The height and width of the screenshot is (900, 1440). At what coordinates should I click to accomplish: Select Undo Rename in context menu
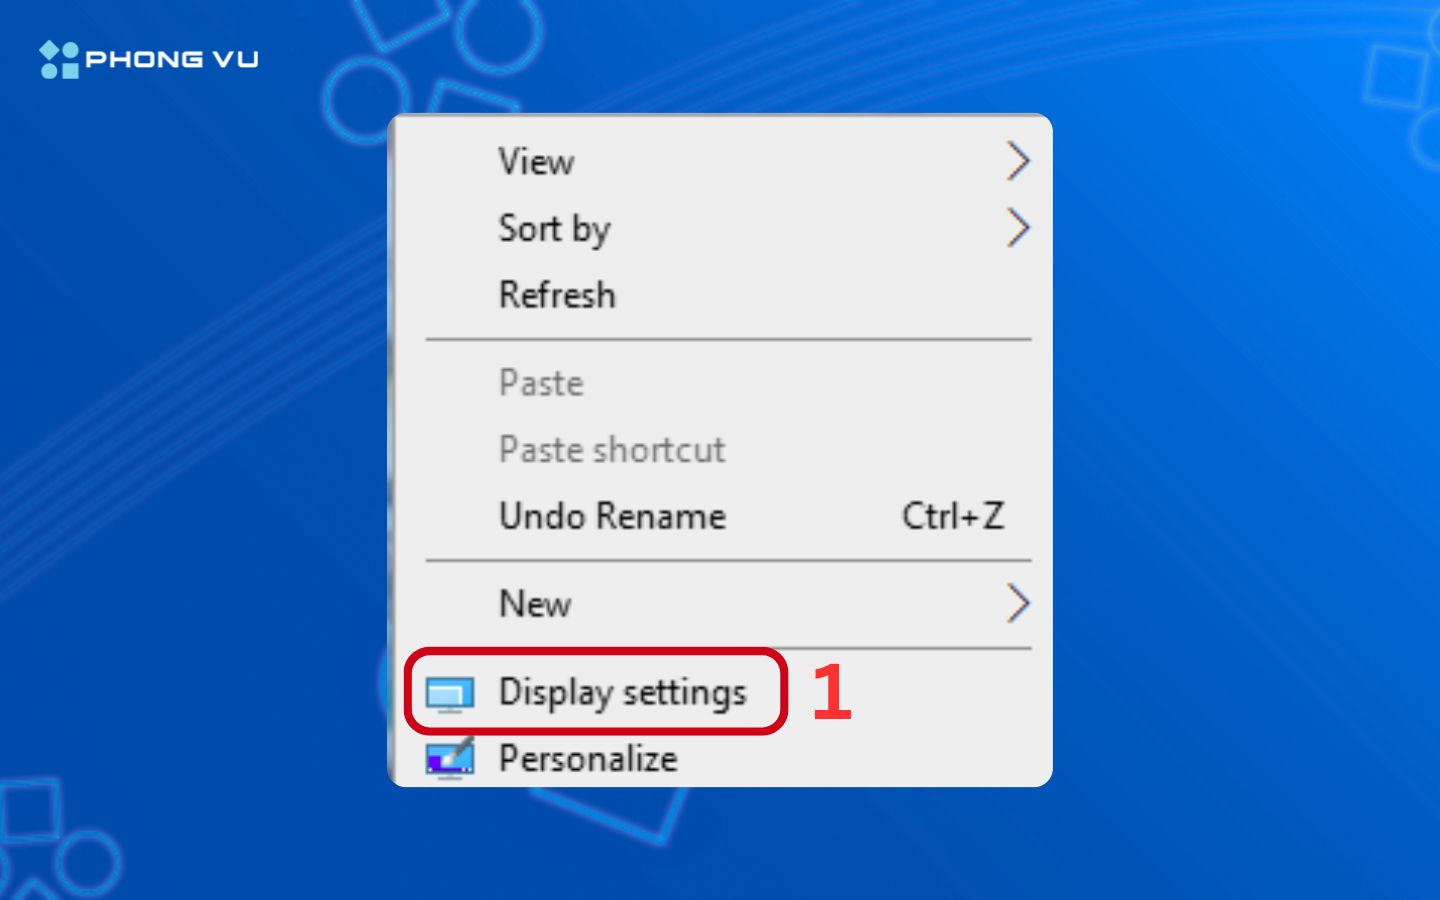(612, 517)
